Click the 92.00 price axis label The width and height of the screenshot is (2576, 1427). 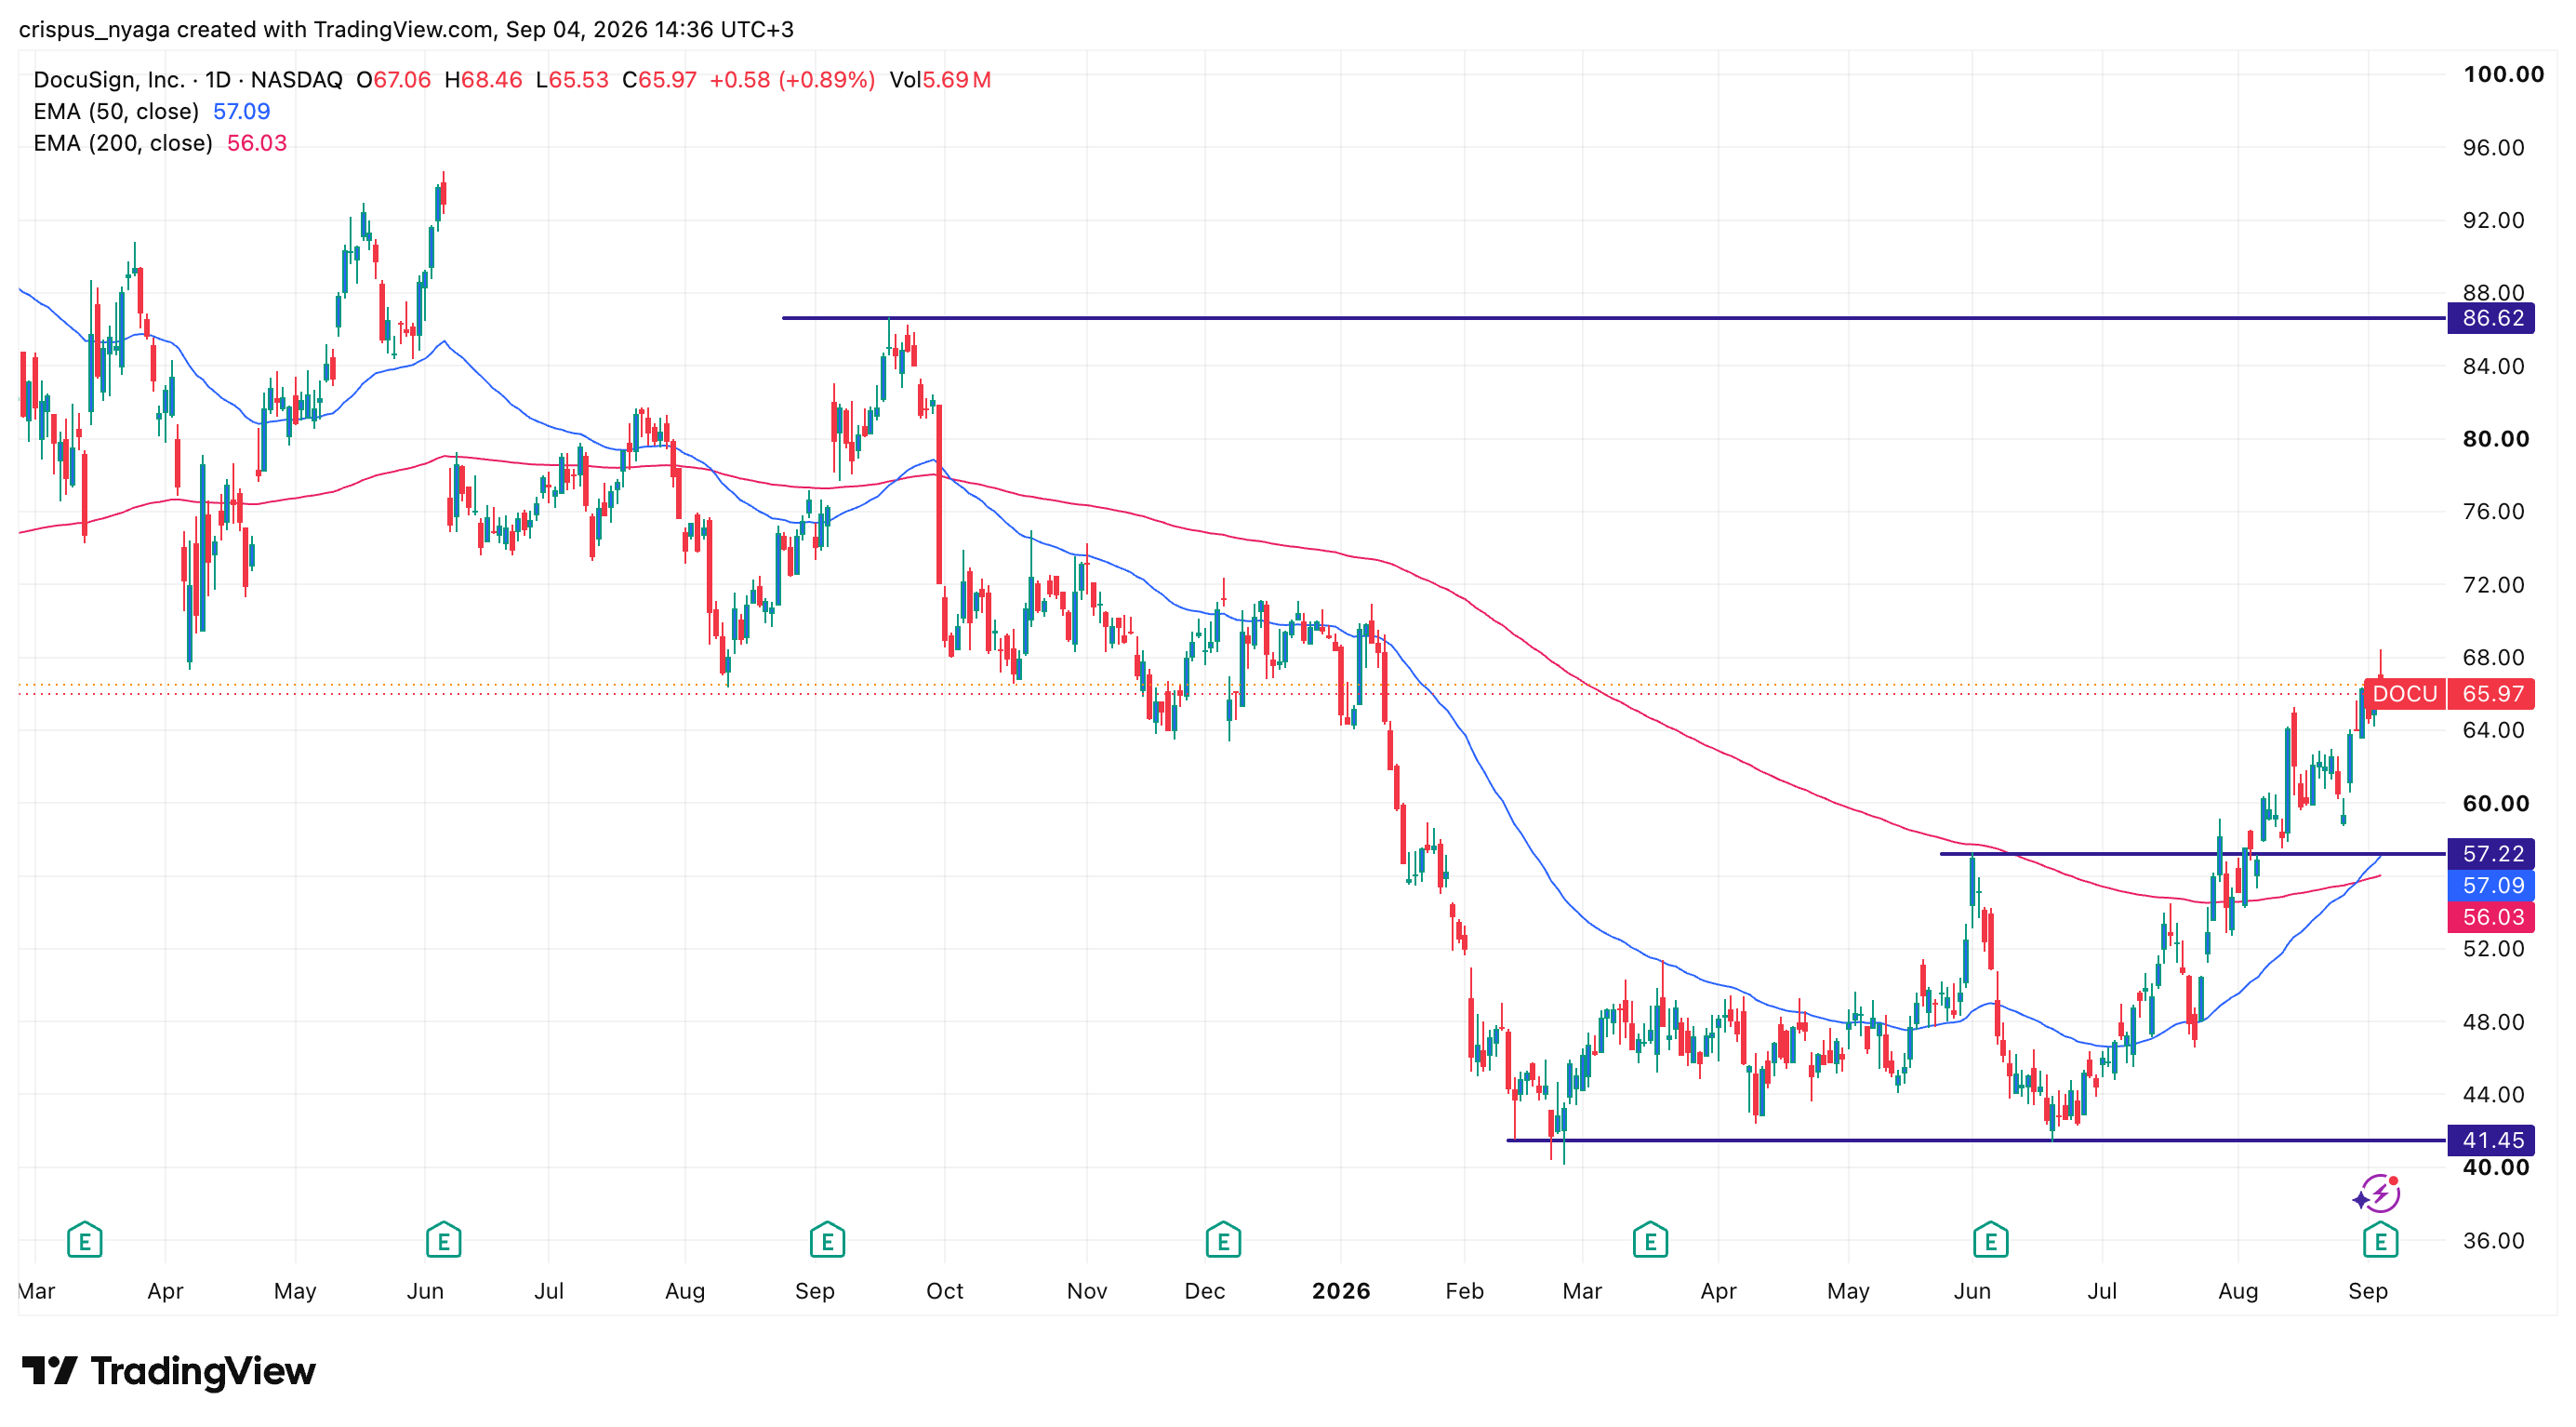coord(2493,220)
